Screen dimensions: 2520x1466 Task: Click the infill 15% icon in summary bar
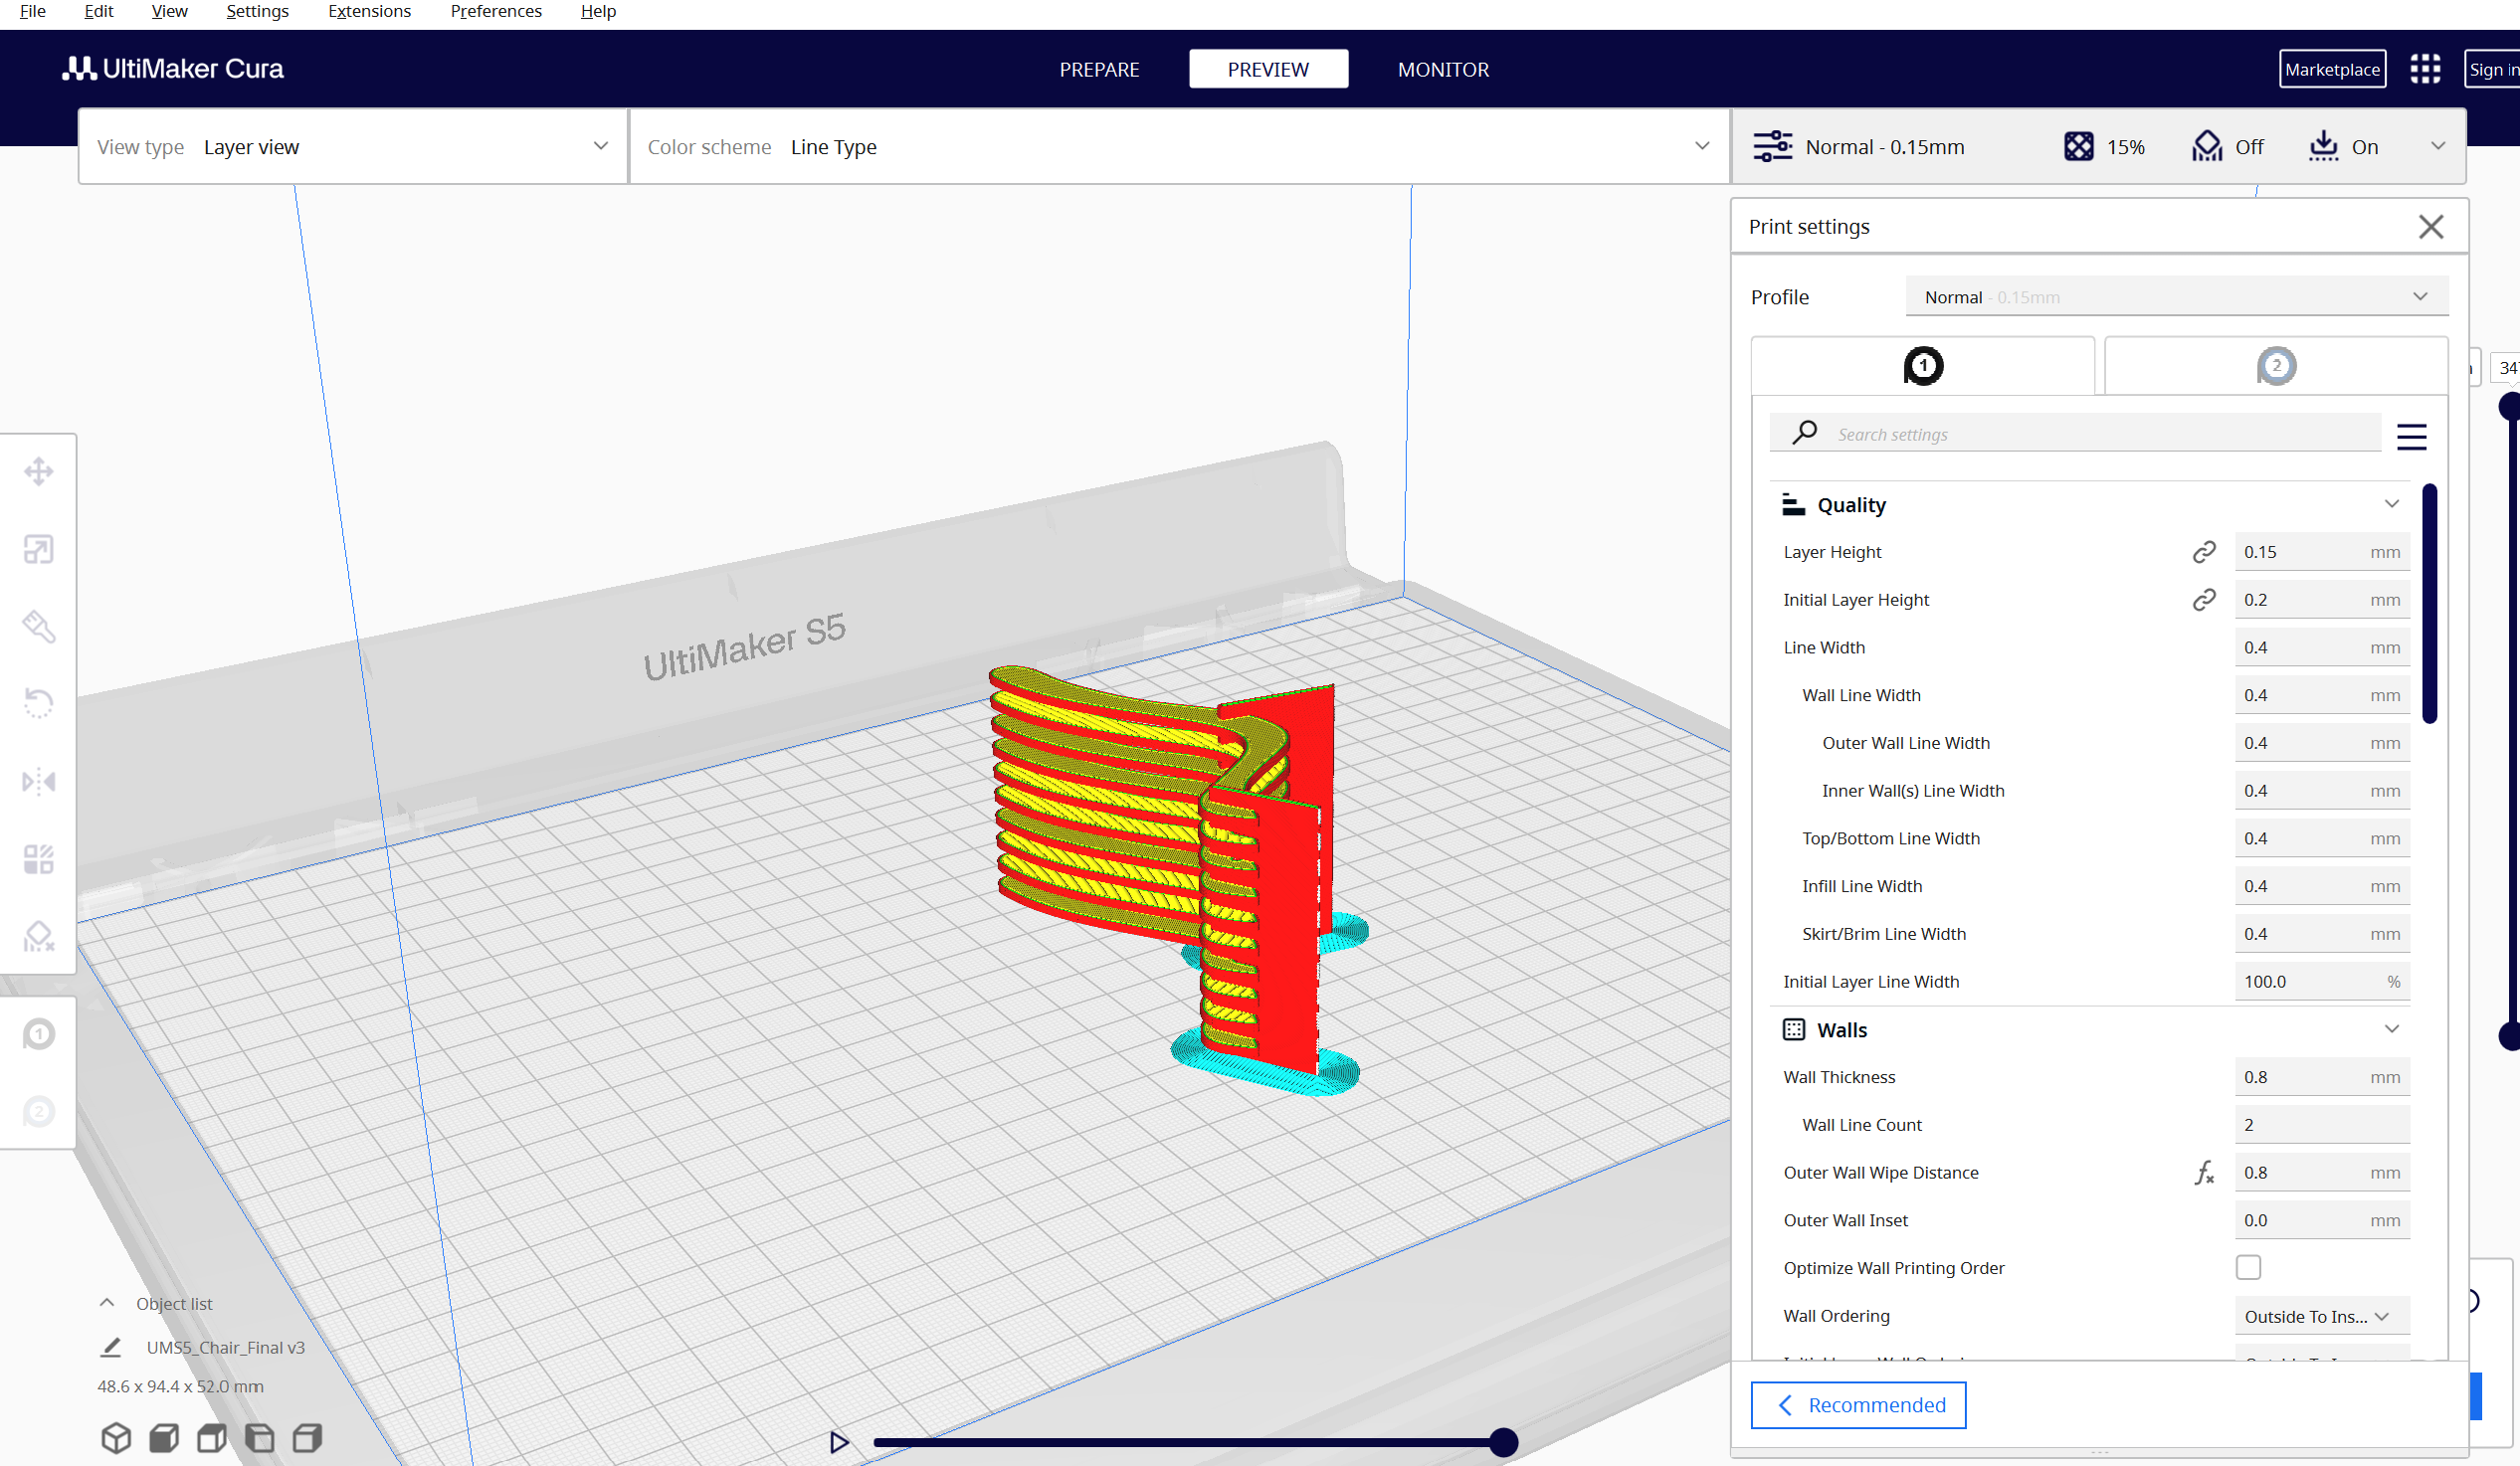pos(2079,147)
